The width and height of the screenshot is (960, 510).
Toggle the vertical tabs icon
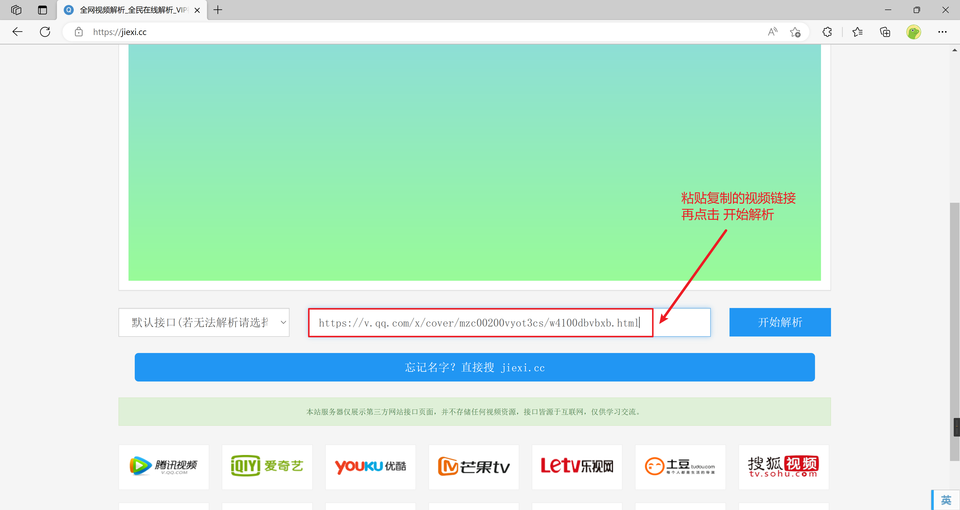click(42, 10)
